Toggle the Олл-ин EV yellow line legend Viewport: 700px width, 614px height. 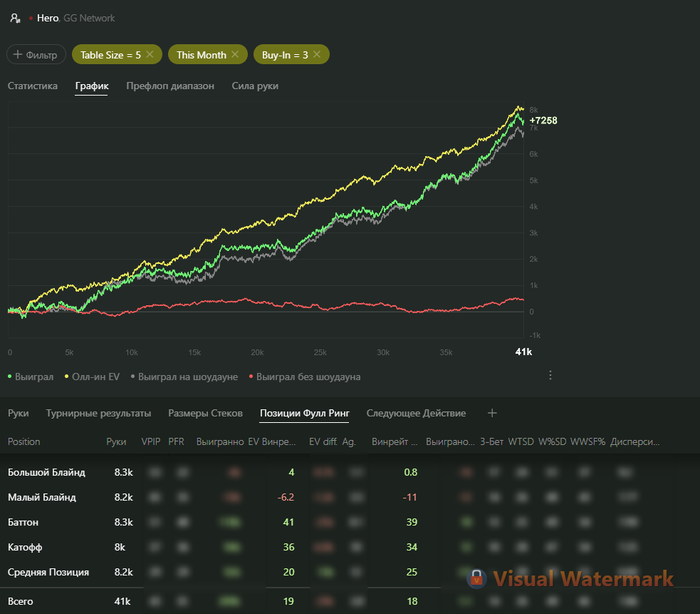pyautogui.click(x=92, y=377)
